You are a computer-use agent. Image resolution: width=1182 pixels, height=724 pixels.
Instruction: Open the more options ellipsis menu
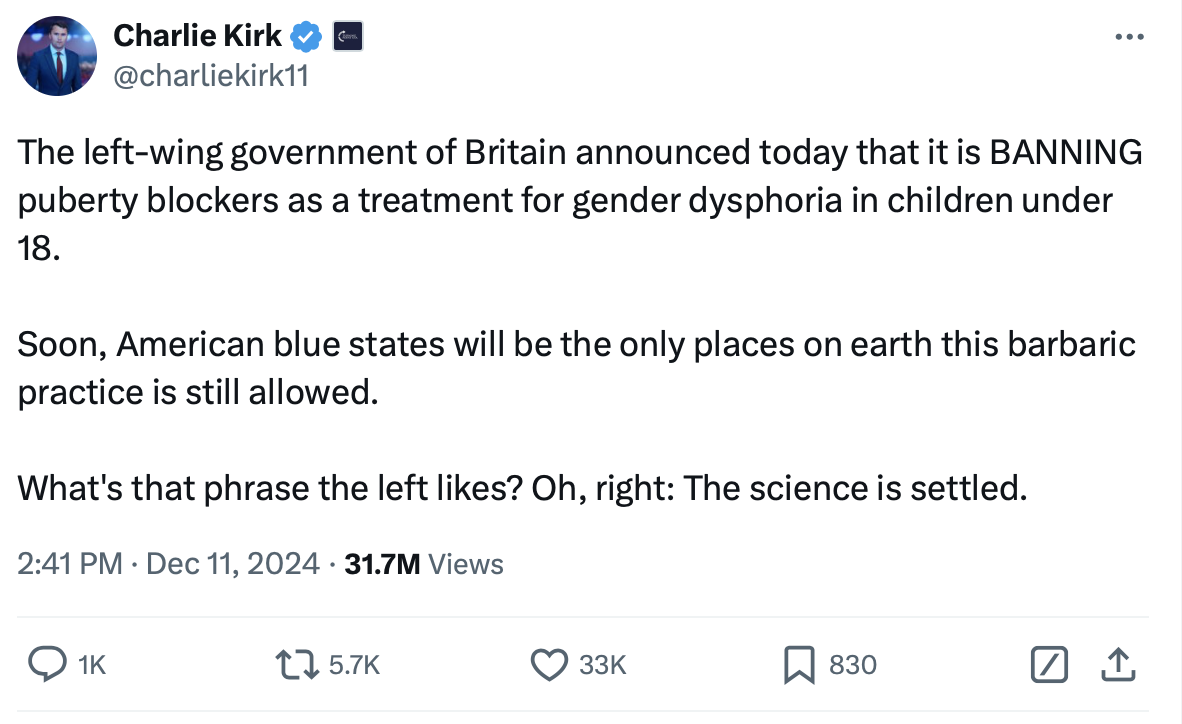[x=1129, y=37]
